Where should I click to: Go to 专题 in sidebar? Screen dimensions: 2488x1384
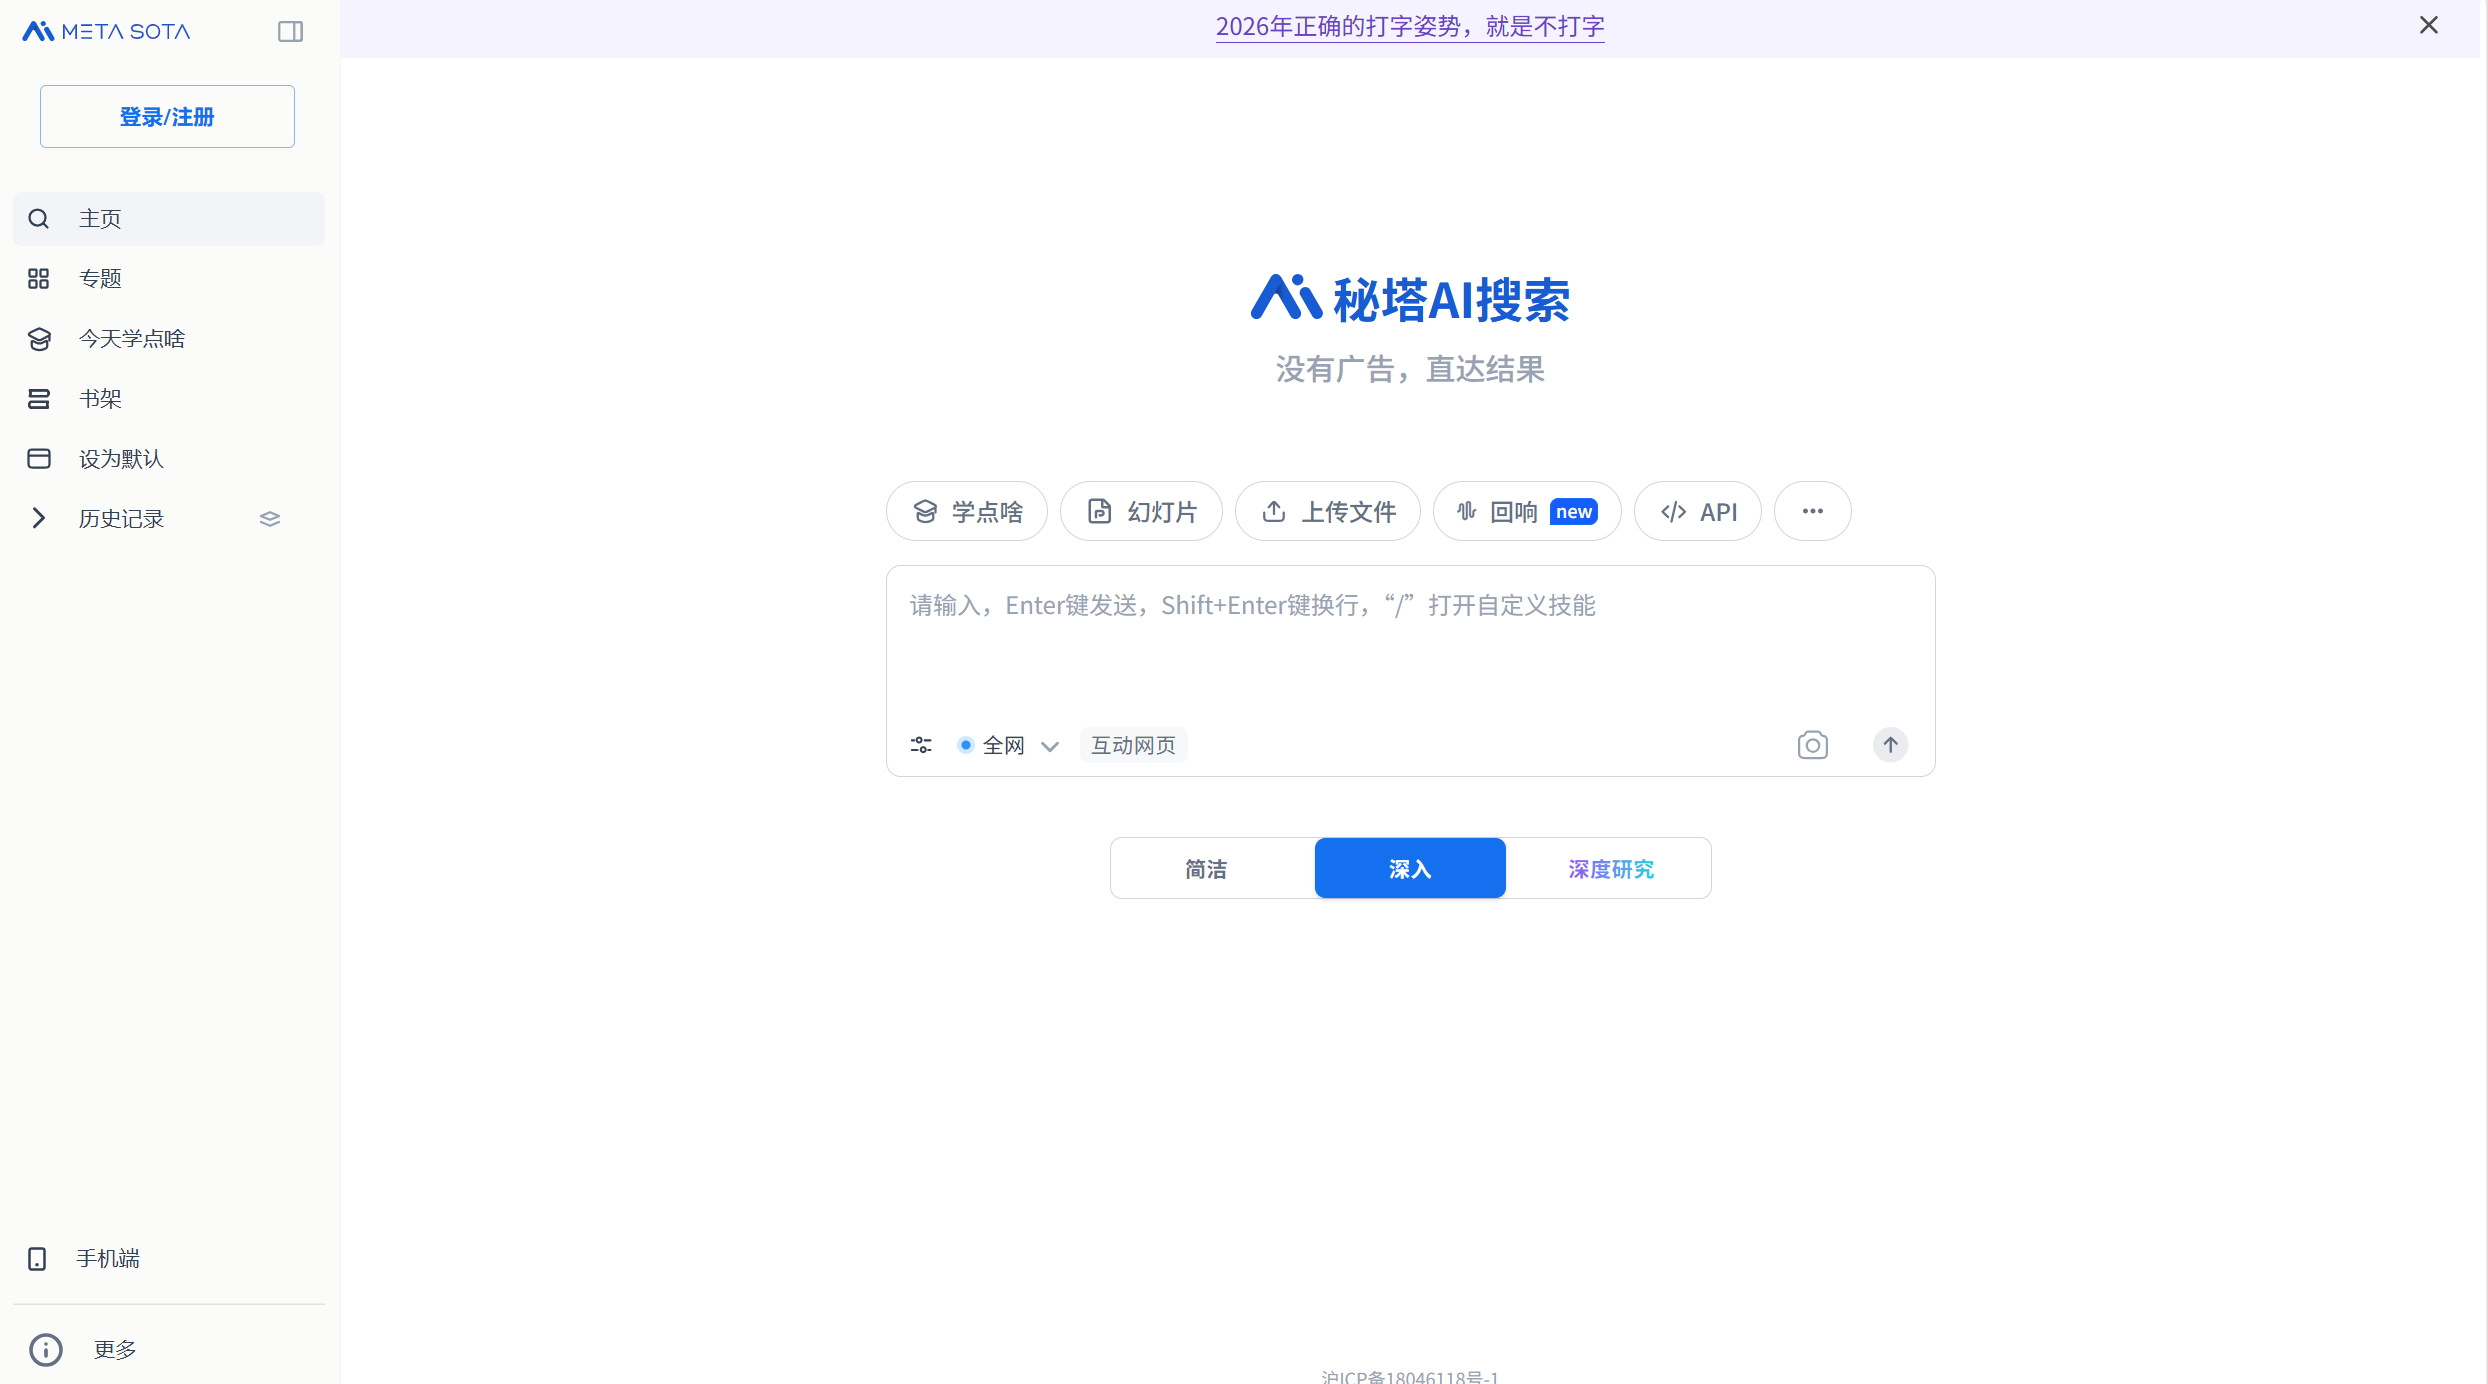pyautogui.click(x=100, y=279)
